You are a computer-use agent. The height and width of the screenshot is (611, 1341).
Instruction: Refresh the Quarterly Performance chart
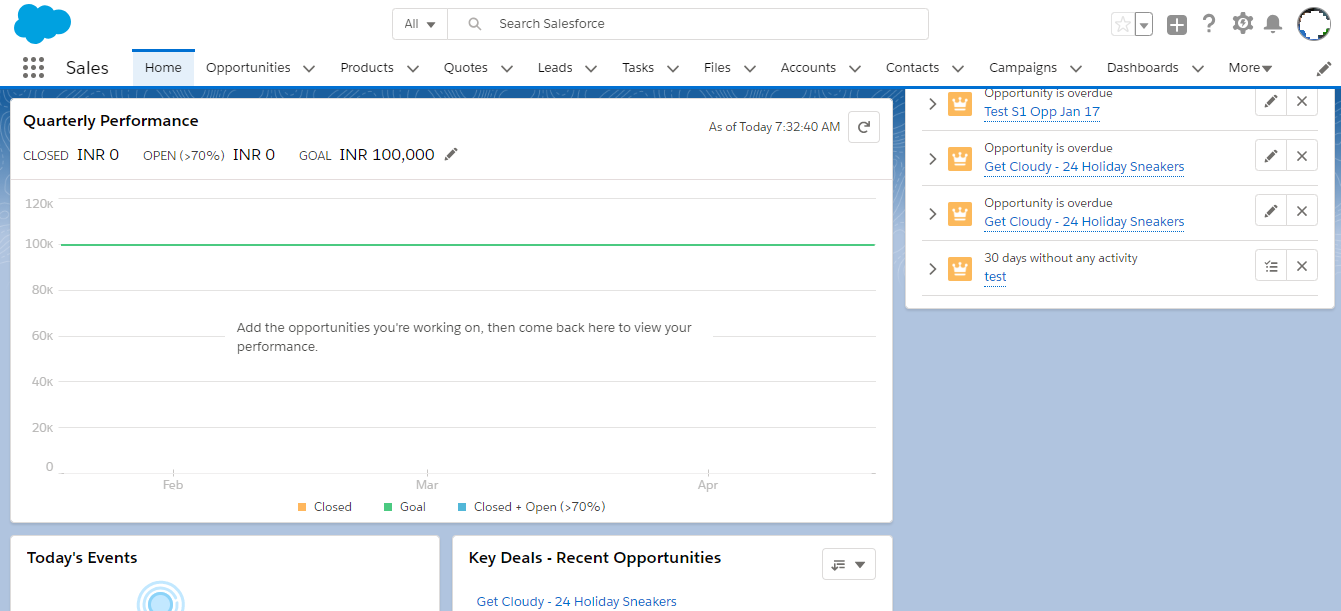(863, 126)
